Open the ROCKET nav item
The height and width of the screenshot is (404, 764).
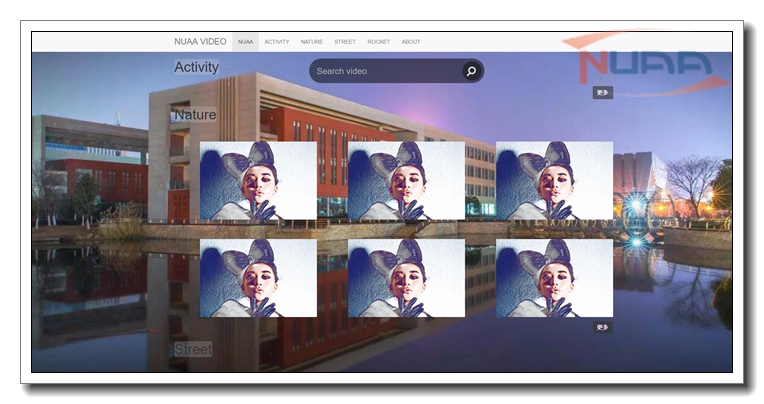pyautogui.click(x=379, y=42)
